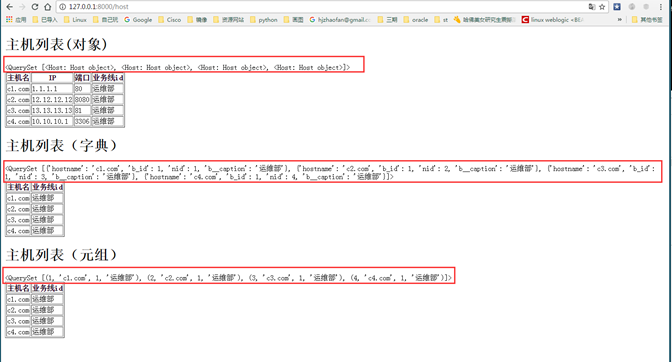This screenshot has width=672, height=362.
Task: Click the address bar showing 127.0.0.1:8000/host
Action: (321, 7)
